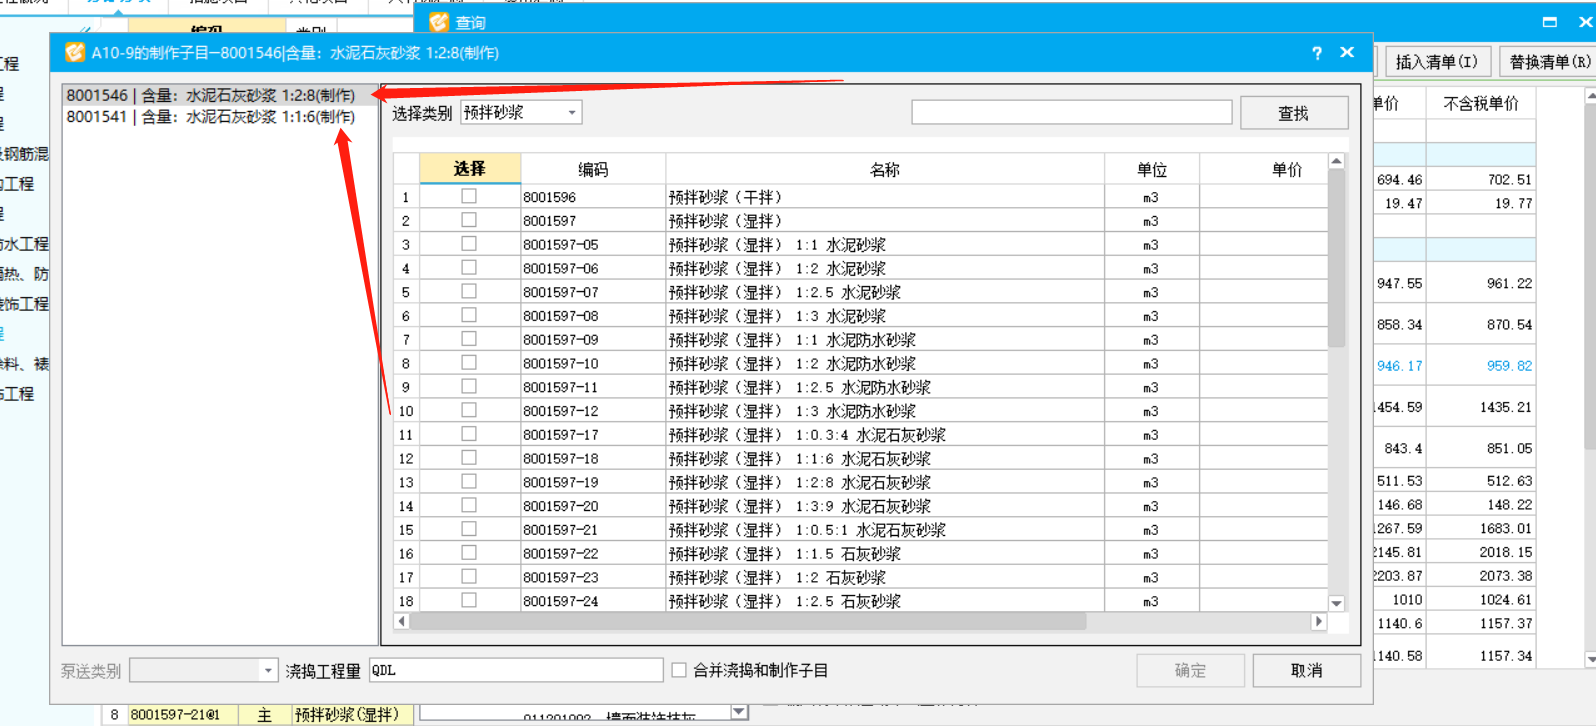This screenshot has width=1596, height=726.
Task: Open the 泵送类别 dropdown
Action: tap(268, 670)
